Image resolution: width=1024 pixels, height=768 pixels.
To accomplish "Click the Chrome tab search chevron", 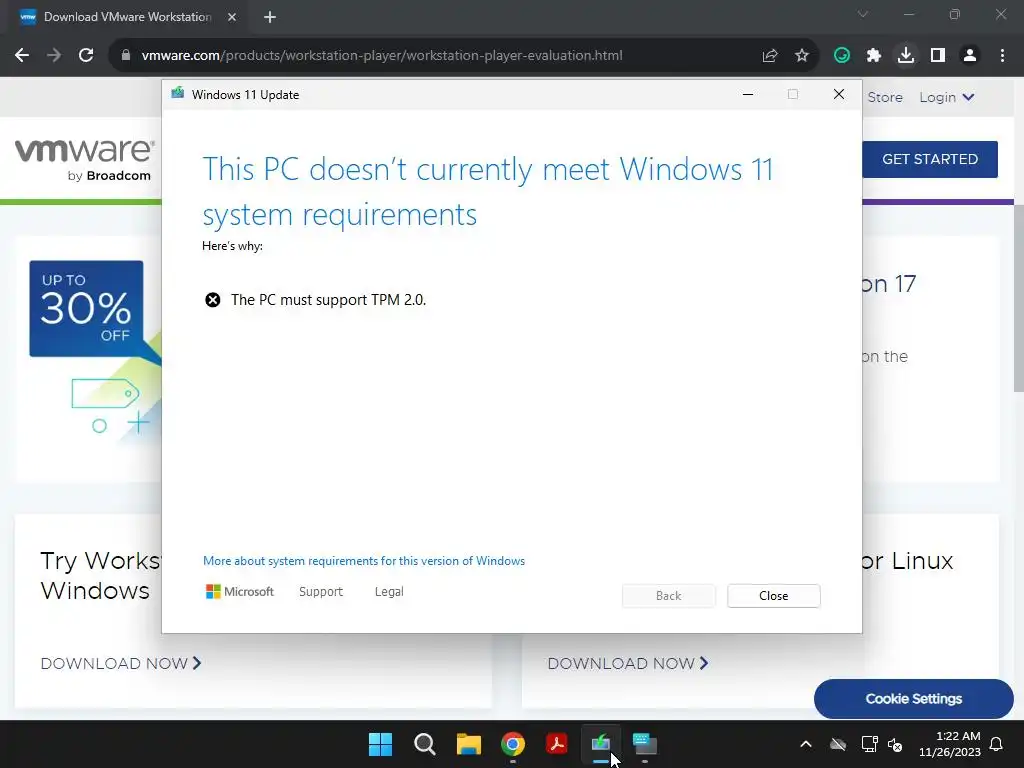I will click(x=863, y=14).
